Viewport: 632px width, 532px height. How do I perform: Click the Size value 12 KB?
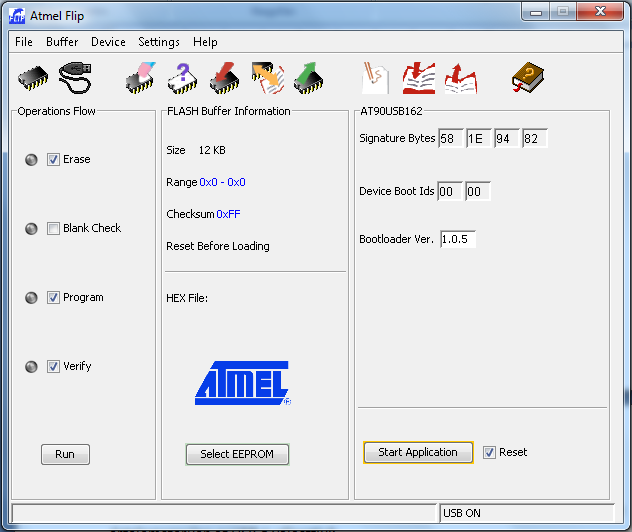tap(212, 150)
